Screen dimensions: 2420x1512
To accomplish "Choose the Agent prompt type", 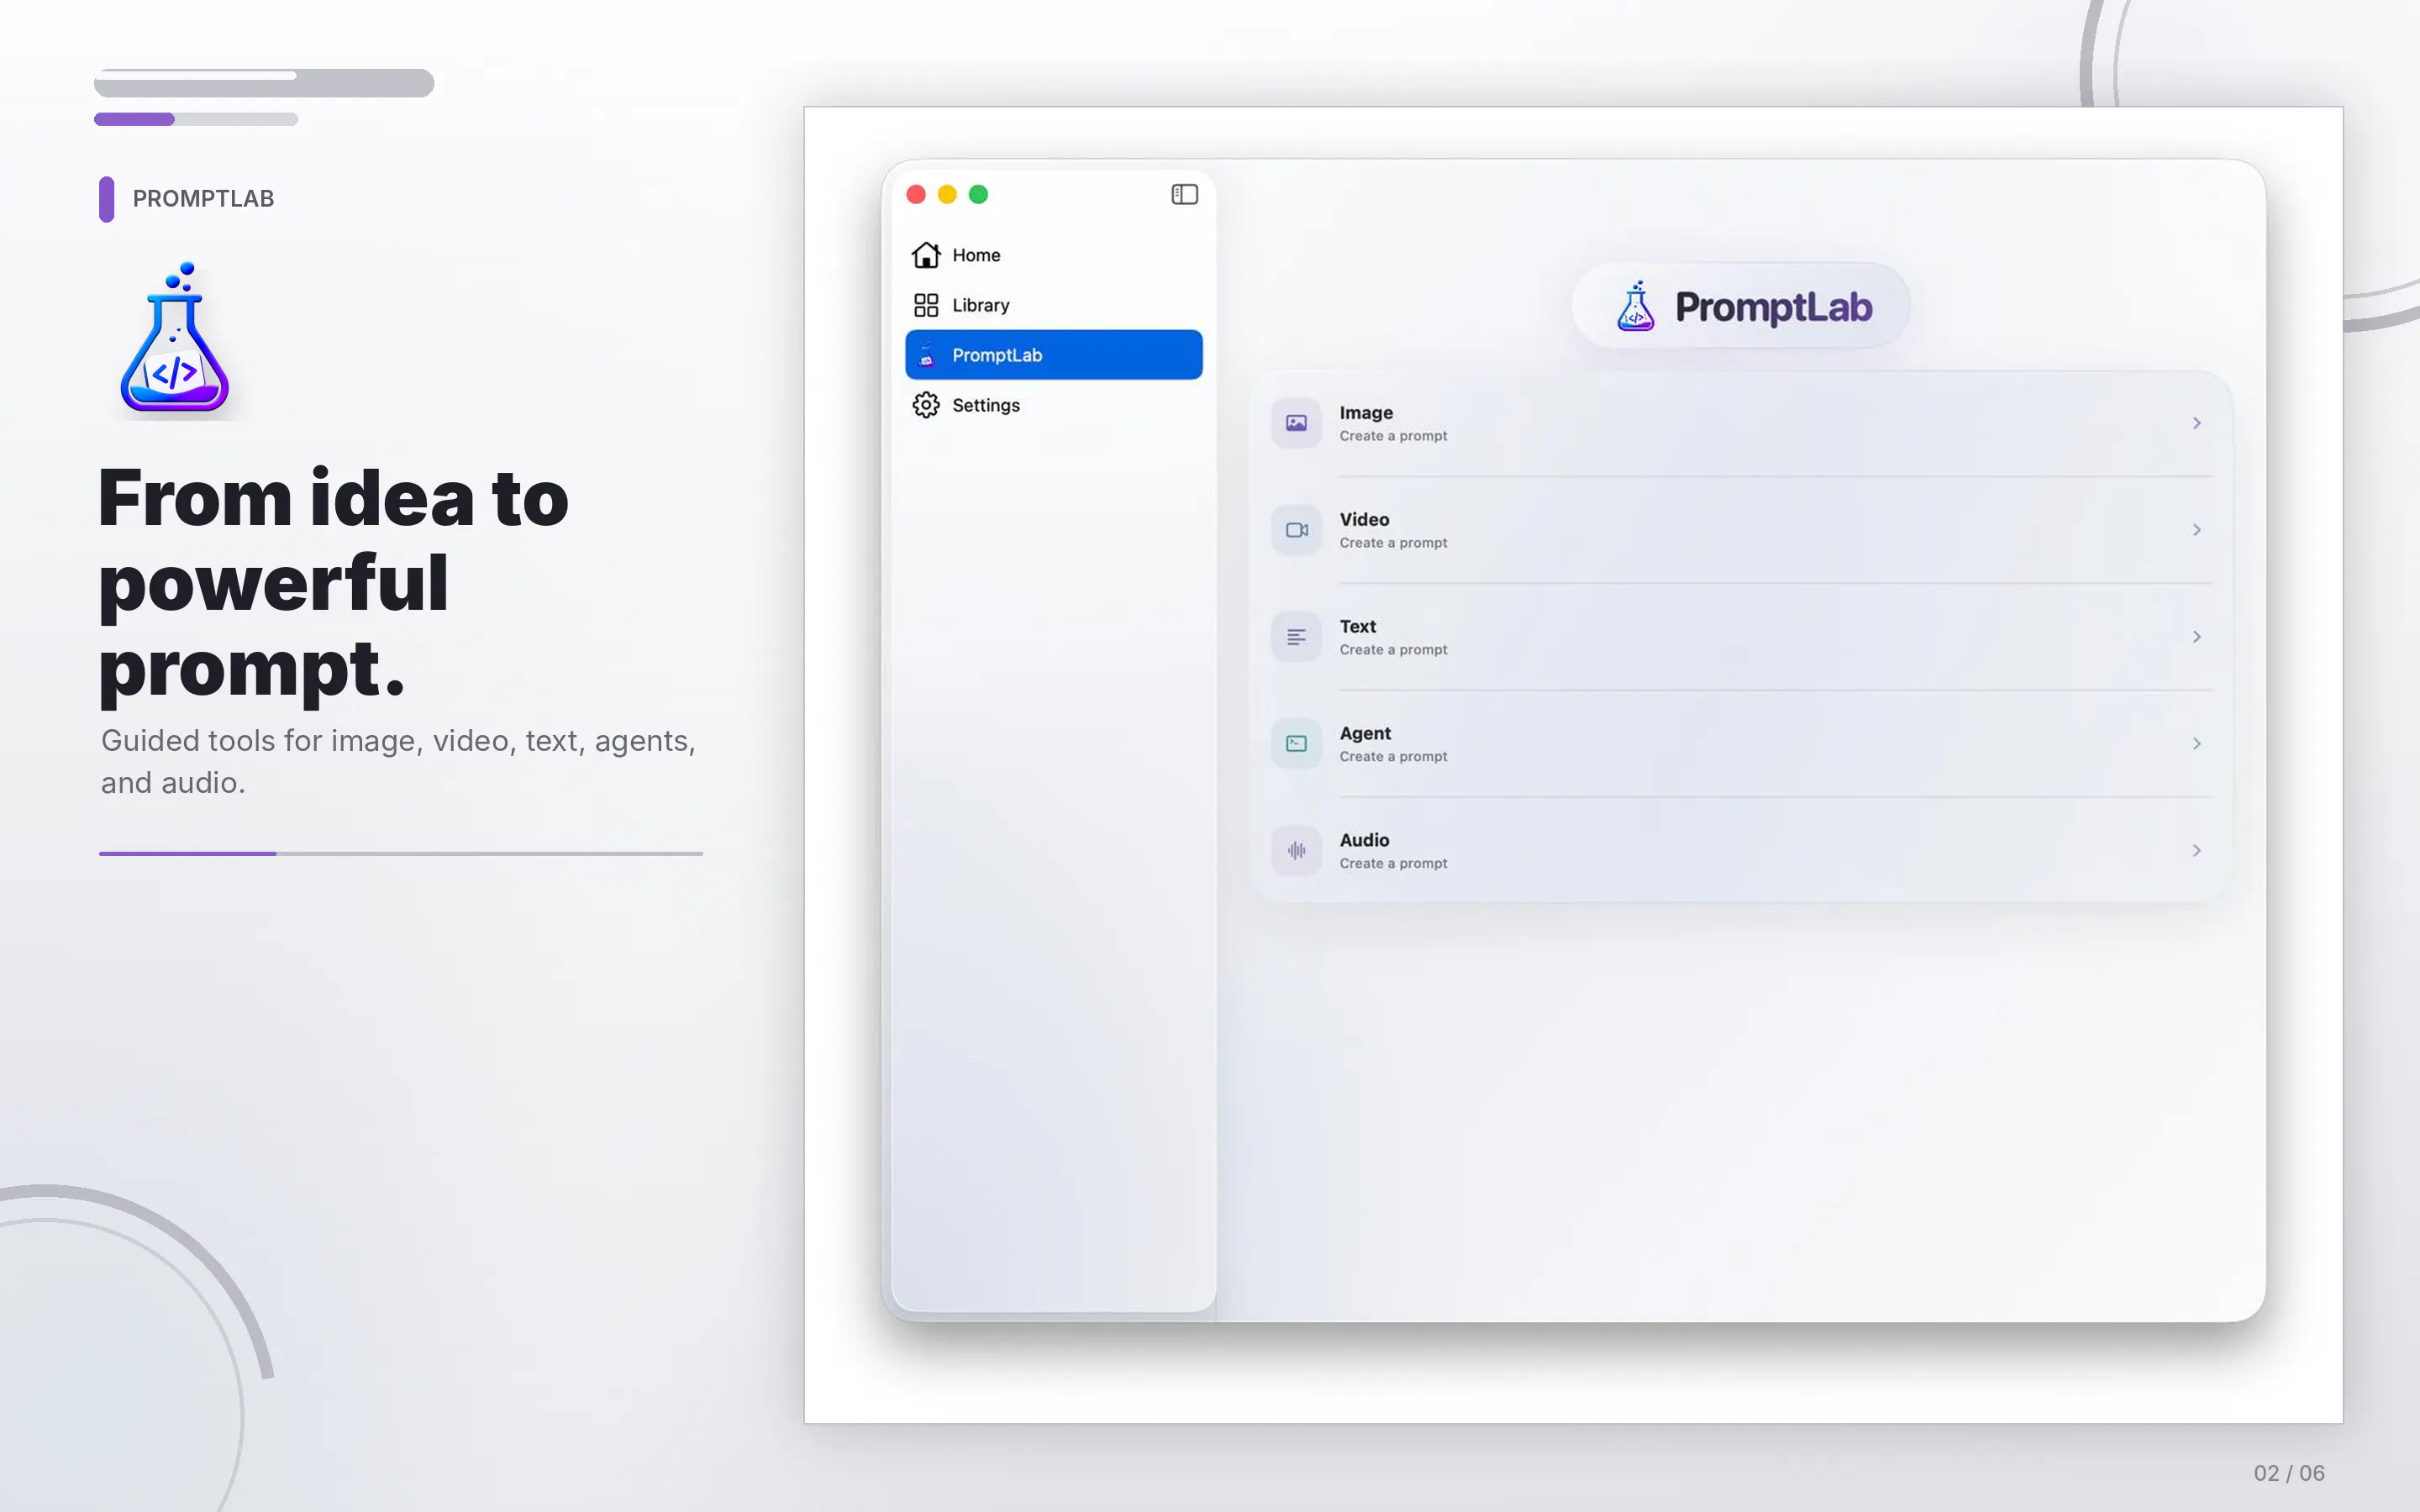I will click(x=1740, y=744).
